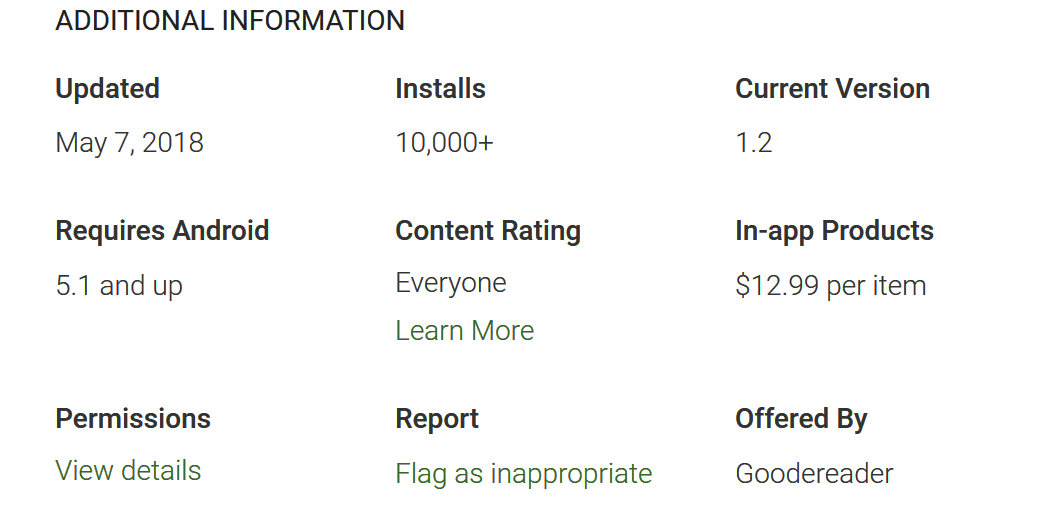
Task: Select the $12.99 per item price
Action: coord(830,286)
